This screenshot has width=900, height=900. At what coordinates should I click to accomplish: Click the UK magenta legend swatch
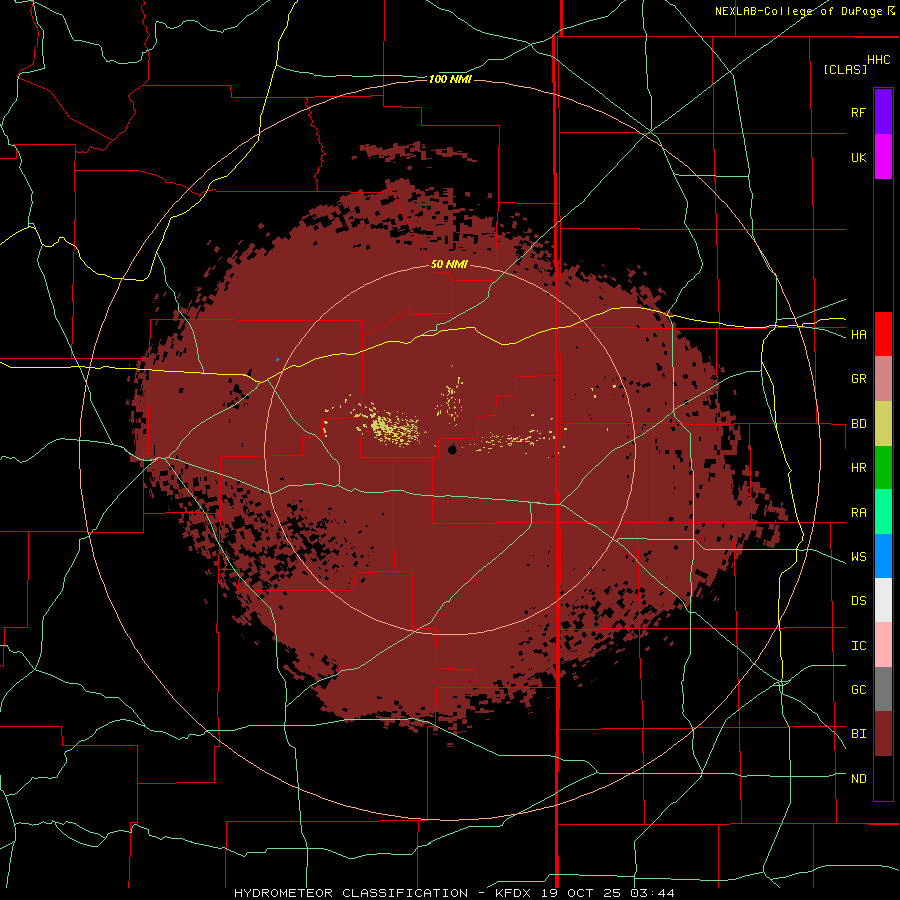(x=883, y=157)
